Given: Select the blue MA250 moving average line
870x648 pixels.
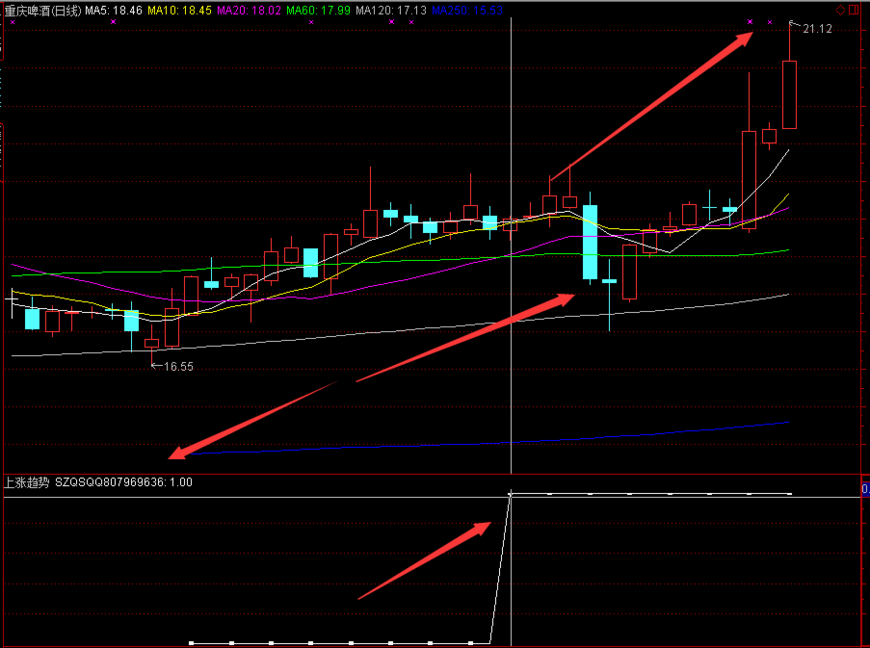Looking at the screenshot, I should tap(488, 442).
